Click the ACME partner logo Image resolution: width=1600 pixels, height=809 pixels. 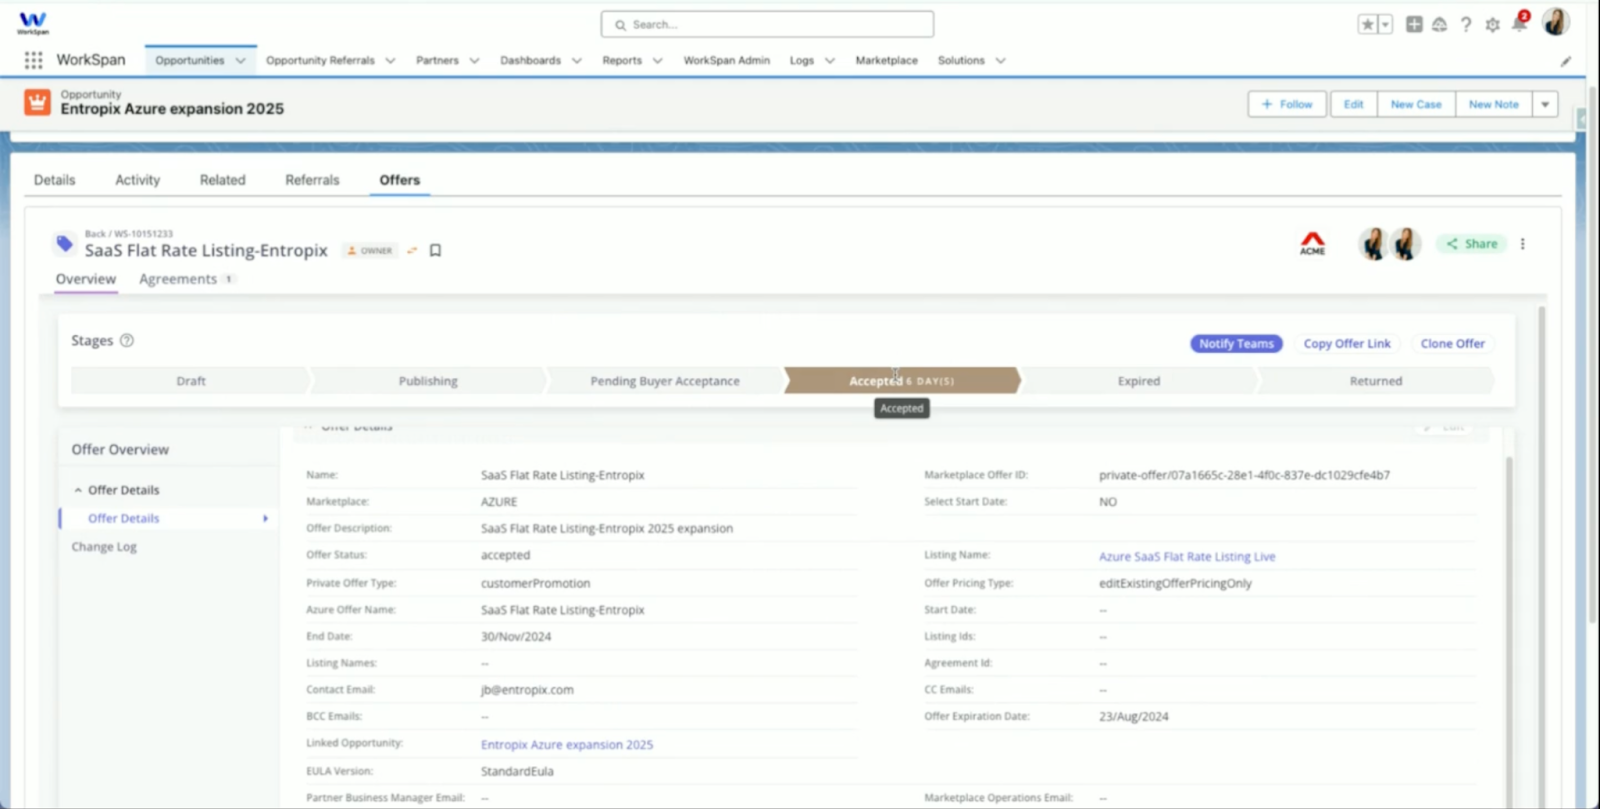pyautogui.click(x=1313, y=243)
